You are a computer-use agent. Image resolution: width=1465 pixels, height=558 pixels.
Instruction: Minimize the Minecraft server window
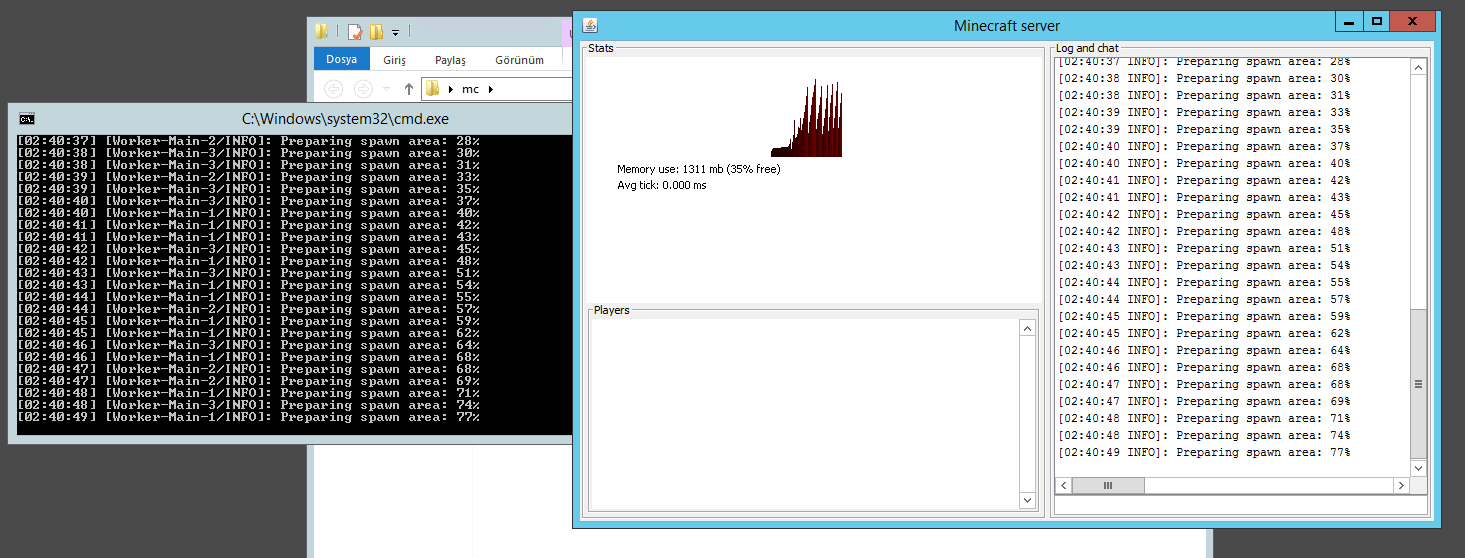pyautogui.click(x=1350, y=21)
